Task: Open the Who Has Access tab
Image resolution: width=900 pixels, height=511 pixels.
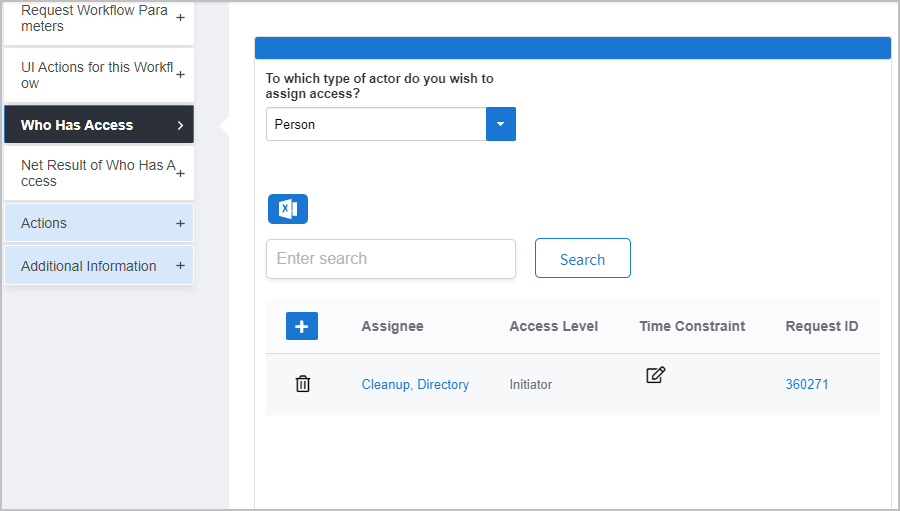Action: point(99,125)
